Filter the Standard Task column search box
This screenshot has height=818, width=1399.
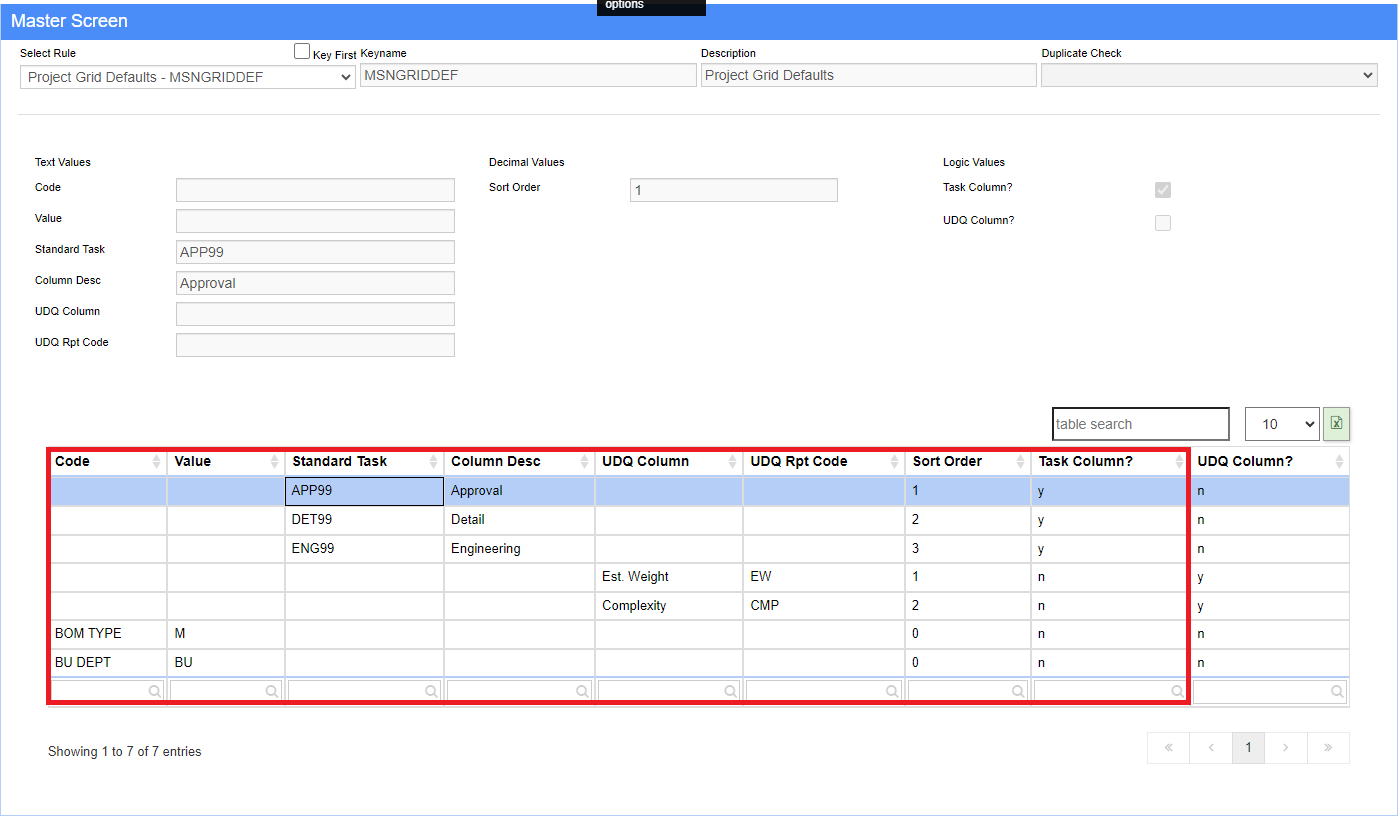point(364,690)
